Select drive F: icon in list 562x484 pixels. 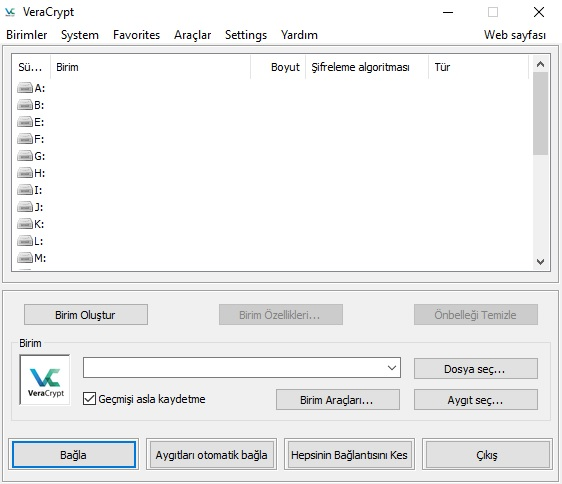coord(25,139)
